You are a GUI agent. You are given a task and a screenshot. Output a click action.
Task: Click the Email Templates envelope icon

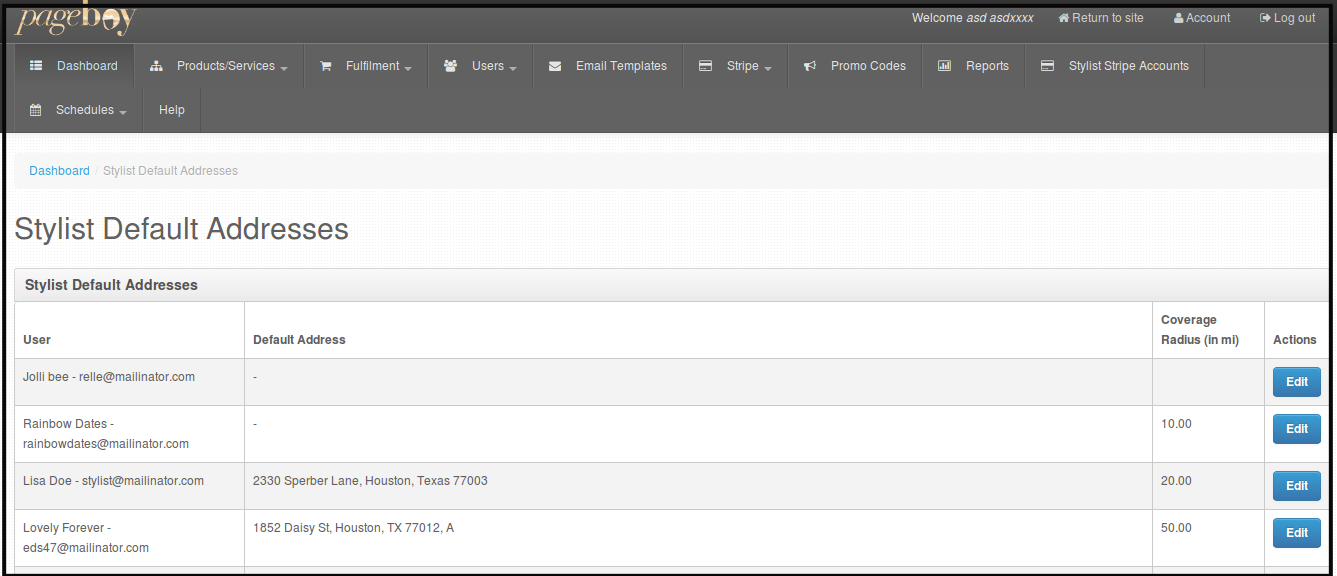(555, 66)
